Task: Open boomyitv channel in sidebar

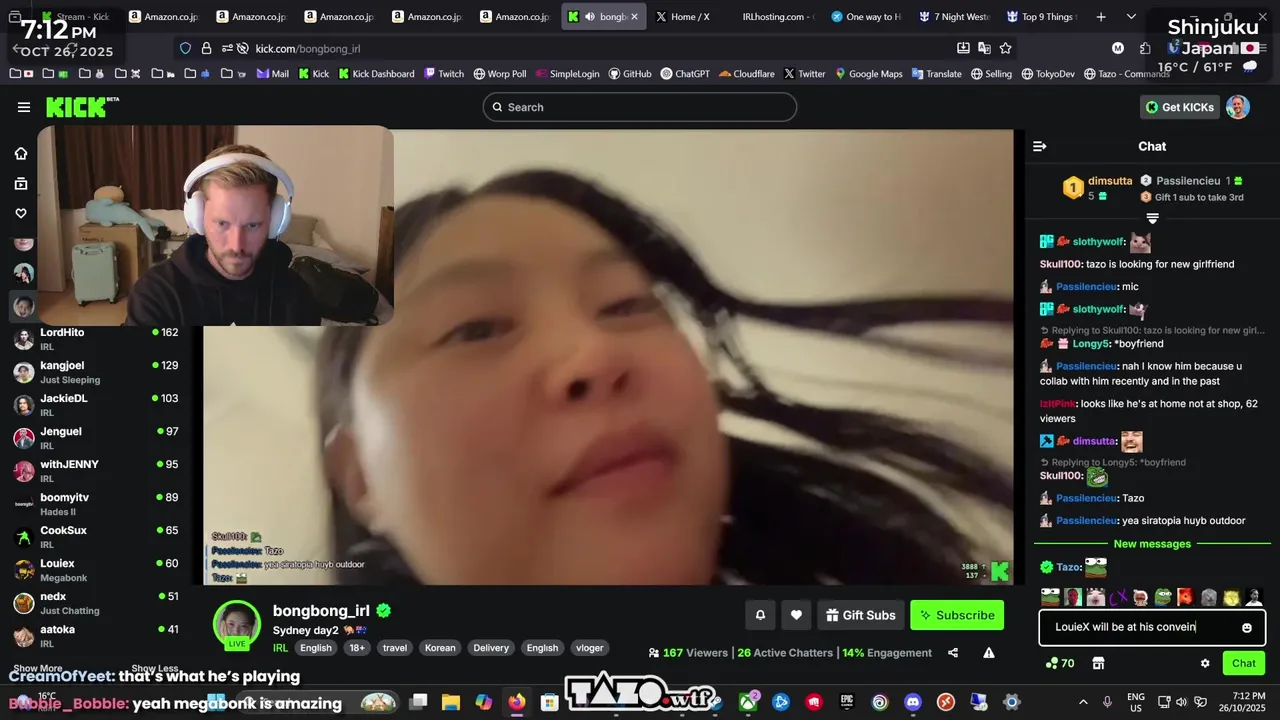Action: 95,504
